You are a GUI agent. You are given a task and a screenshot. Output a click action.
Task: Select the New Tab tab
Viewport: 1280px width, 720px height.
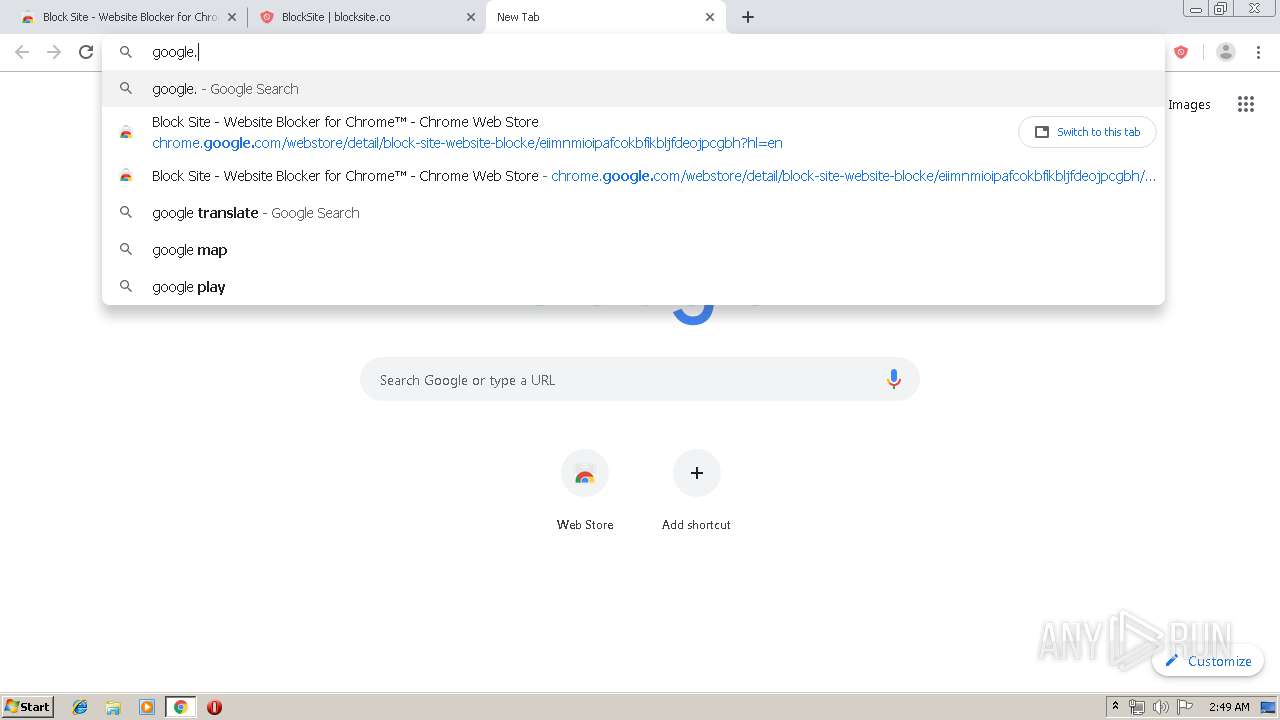(x=606, y=17)
